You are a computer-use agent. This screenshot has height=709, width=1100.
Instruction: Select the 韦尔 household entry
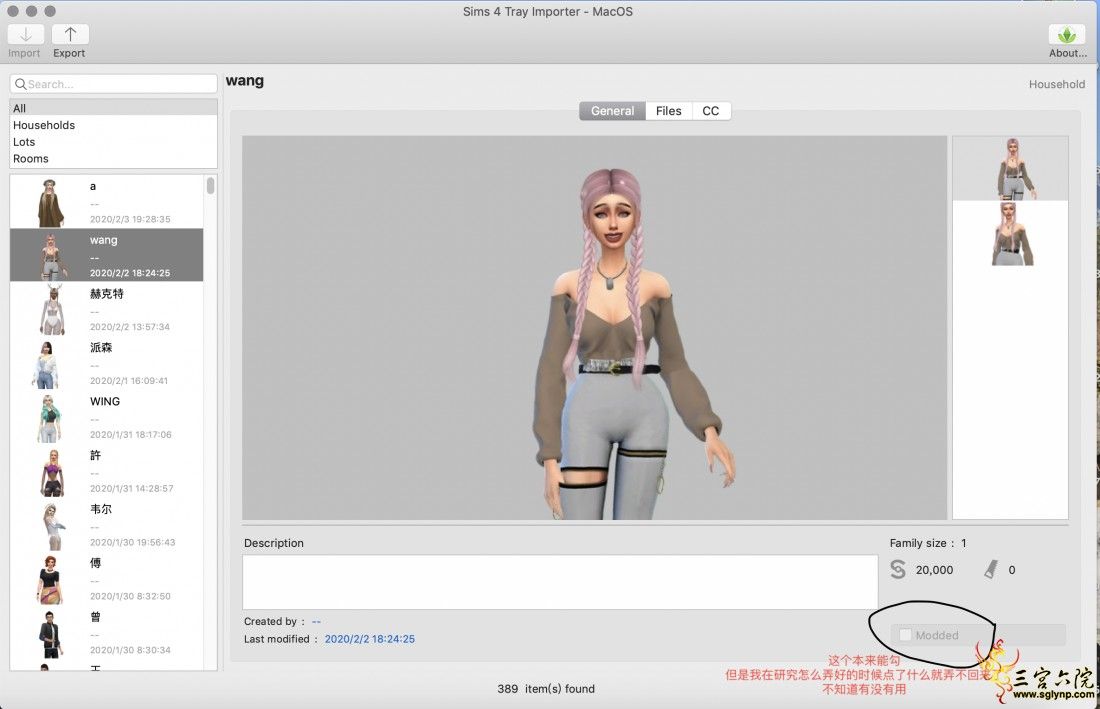107,525
